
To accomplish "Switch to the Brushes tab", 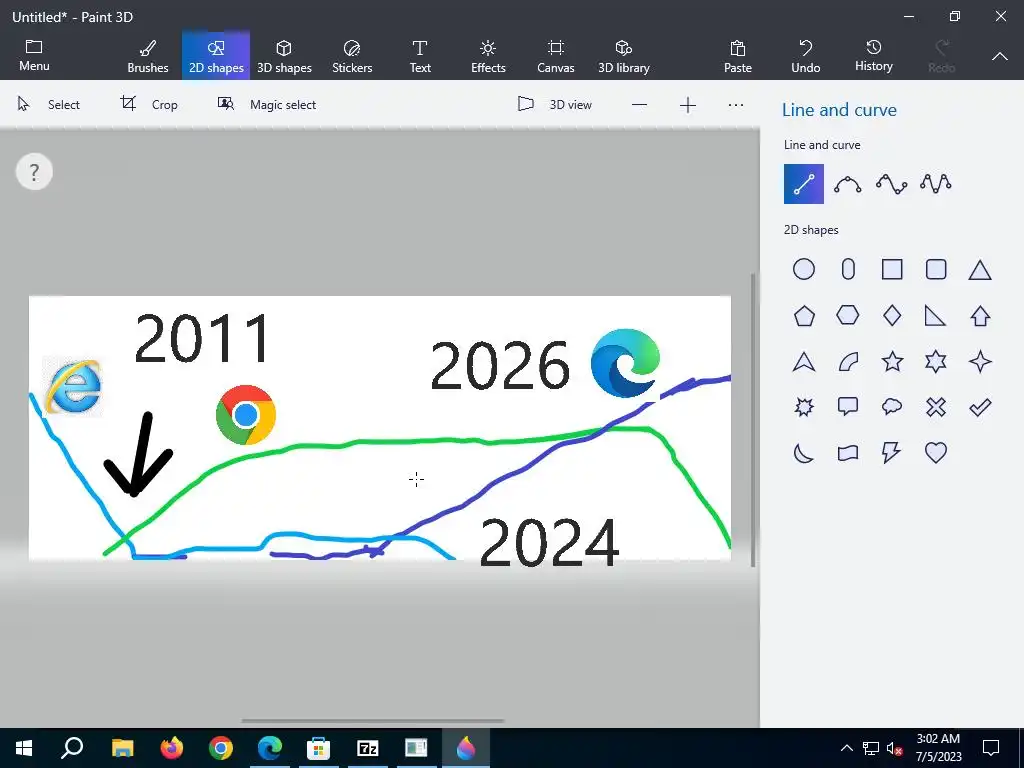I will 148,55.
